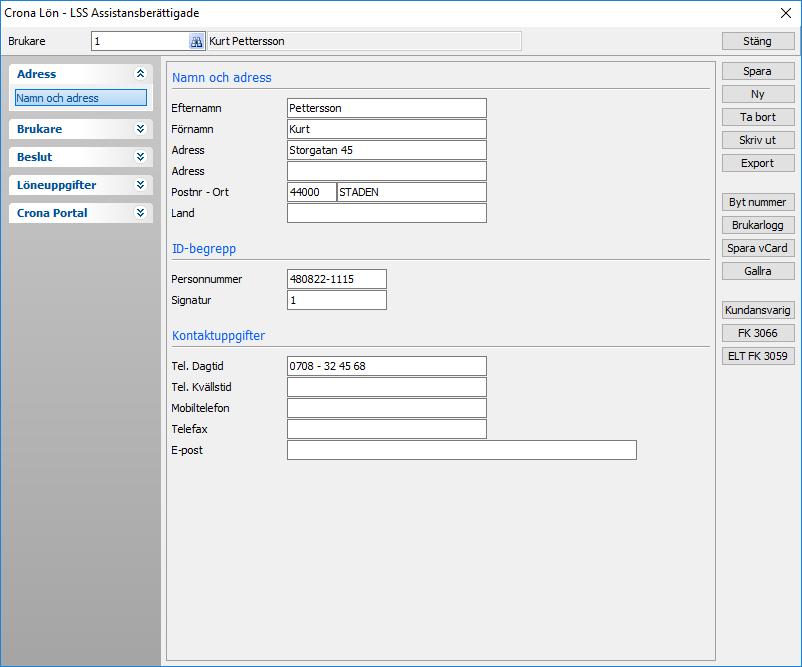802x667 pixels.
Task: Click the Gallra button
Action: pyautogui.click(x=758, y=271)
